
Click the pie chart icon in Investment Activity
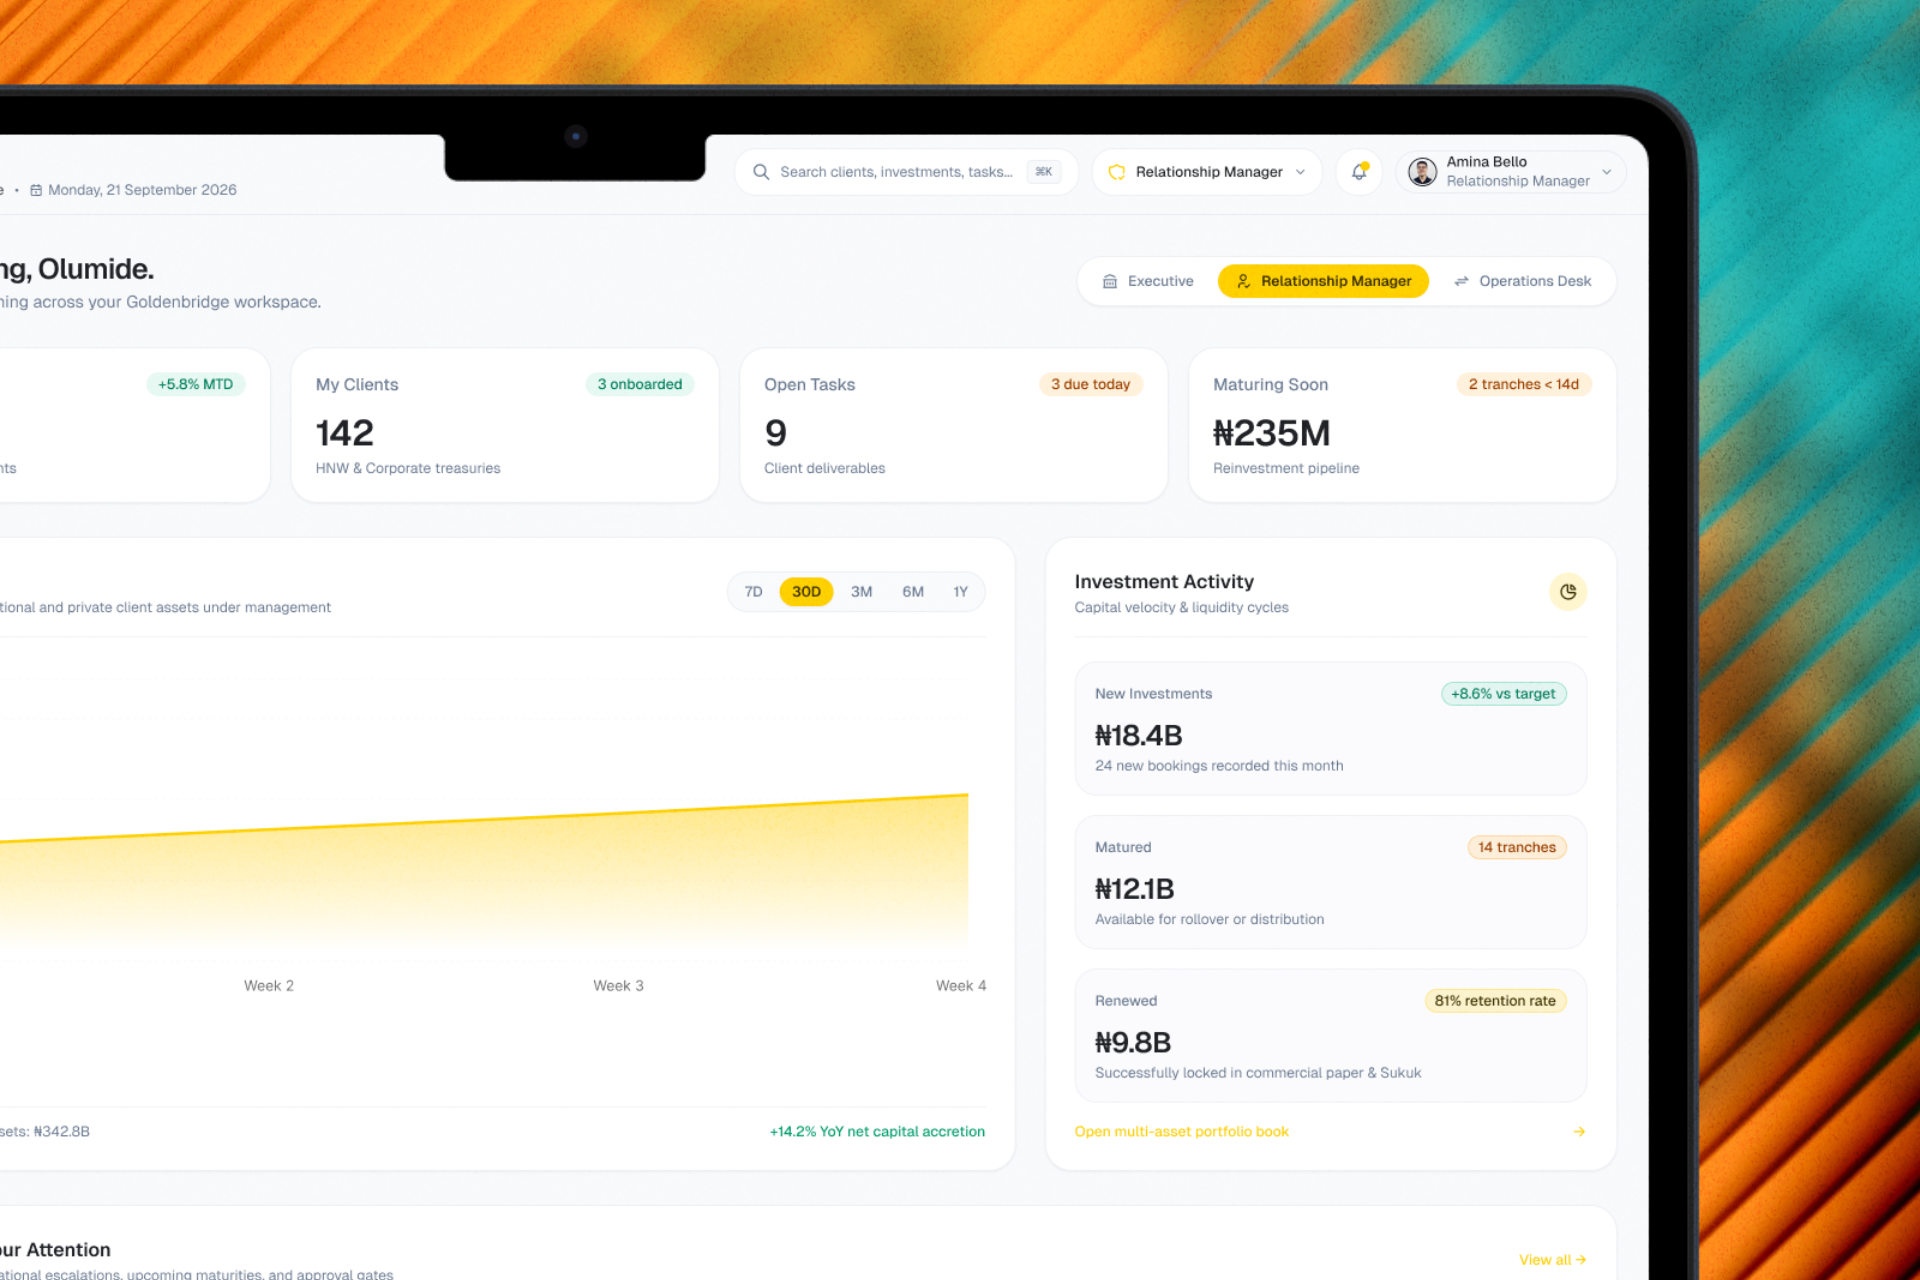tap(1568, 592)
